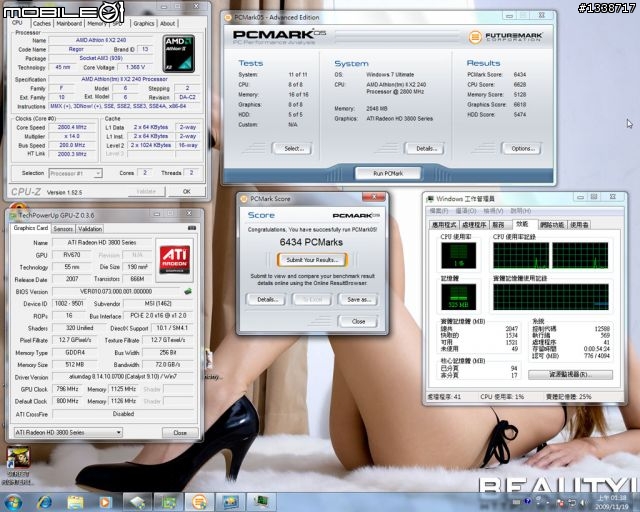Open the 選項(O) menu in Task Manager
Screen dimensions: 640x512
tap(466, 211)
